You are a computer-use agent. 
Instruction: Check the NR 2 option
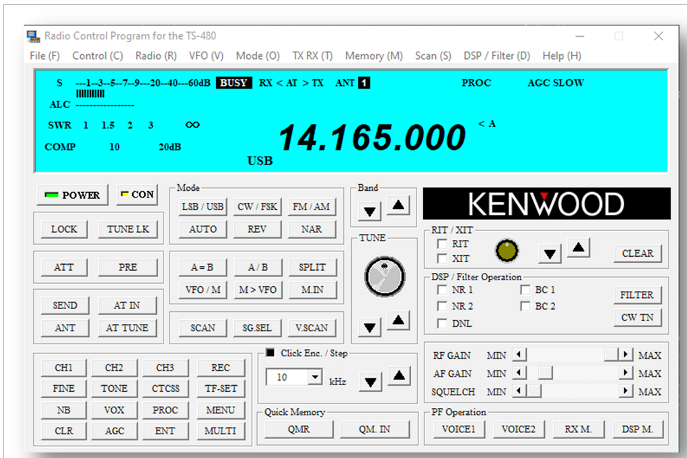442,306
